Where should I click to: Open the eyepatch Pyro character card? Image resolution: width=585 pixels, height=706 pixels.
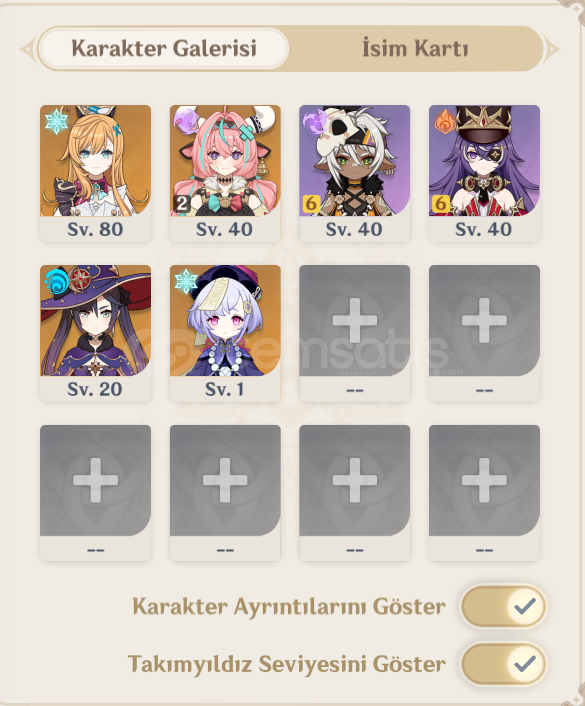tap(484, 173)
